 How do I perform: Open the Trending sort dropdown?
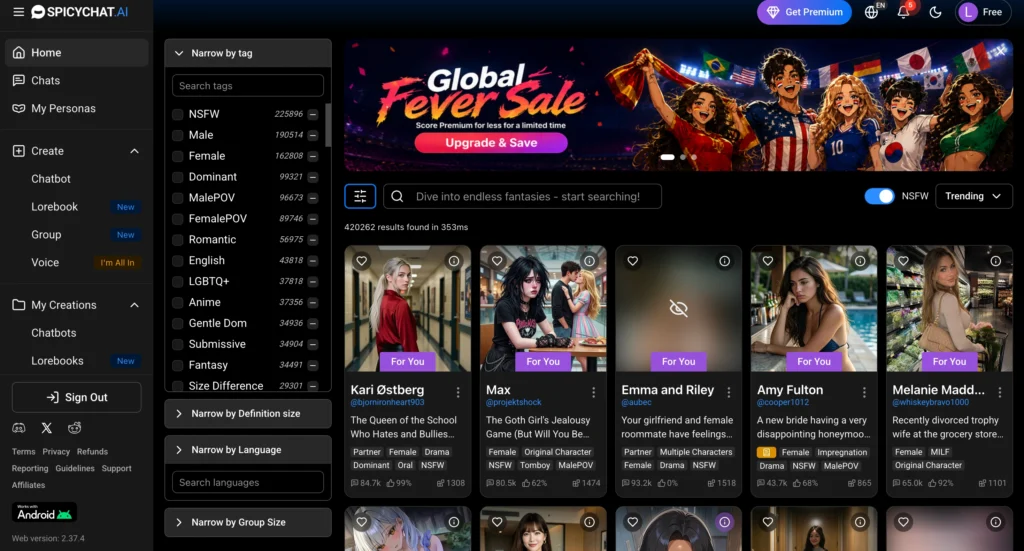tap(973, 197)
